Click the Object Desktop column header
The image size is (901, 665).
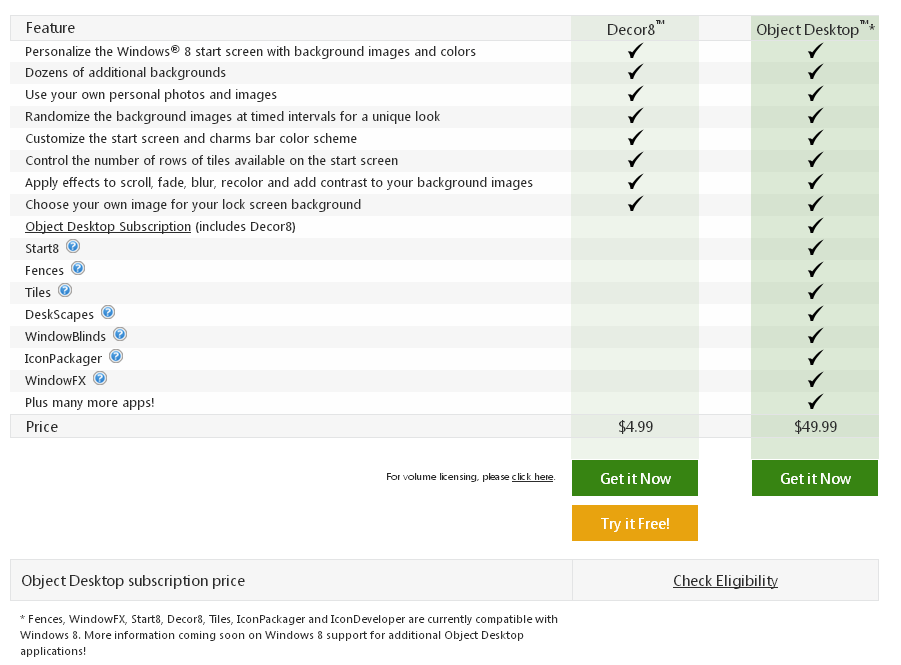click(815, 29)
